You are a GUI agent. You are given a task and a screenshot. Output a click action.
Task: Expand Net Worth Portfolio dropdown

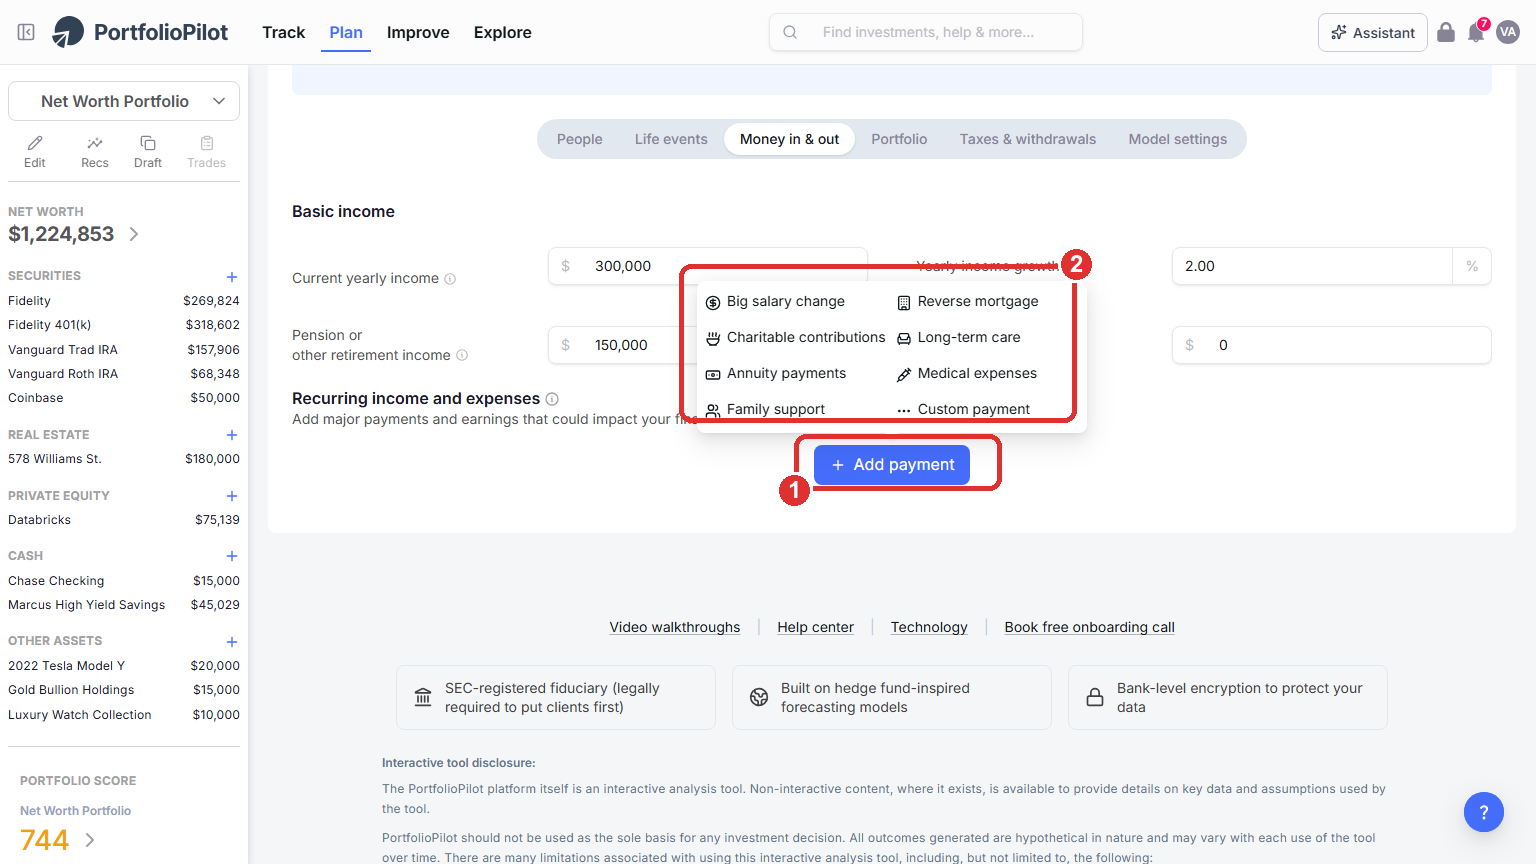[124, 101]
